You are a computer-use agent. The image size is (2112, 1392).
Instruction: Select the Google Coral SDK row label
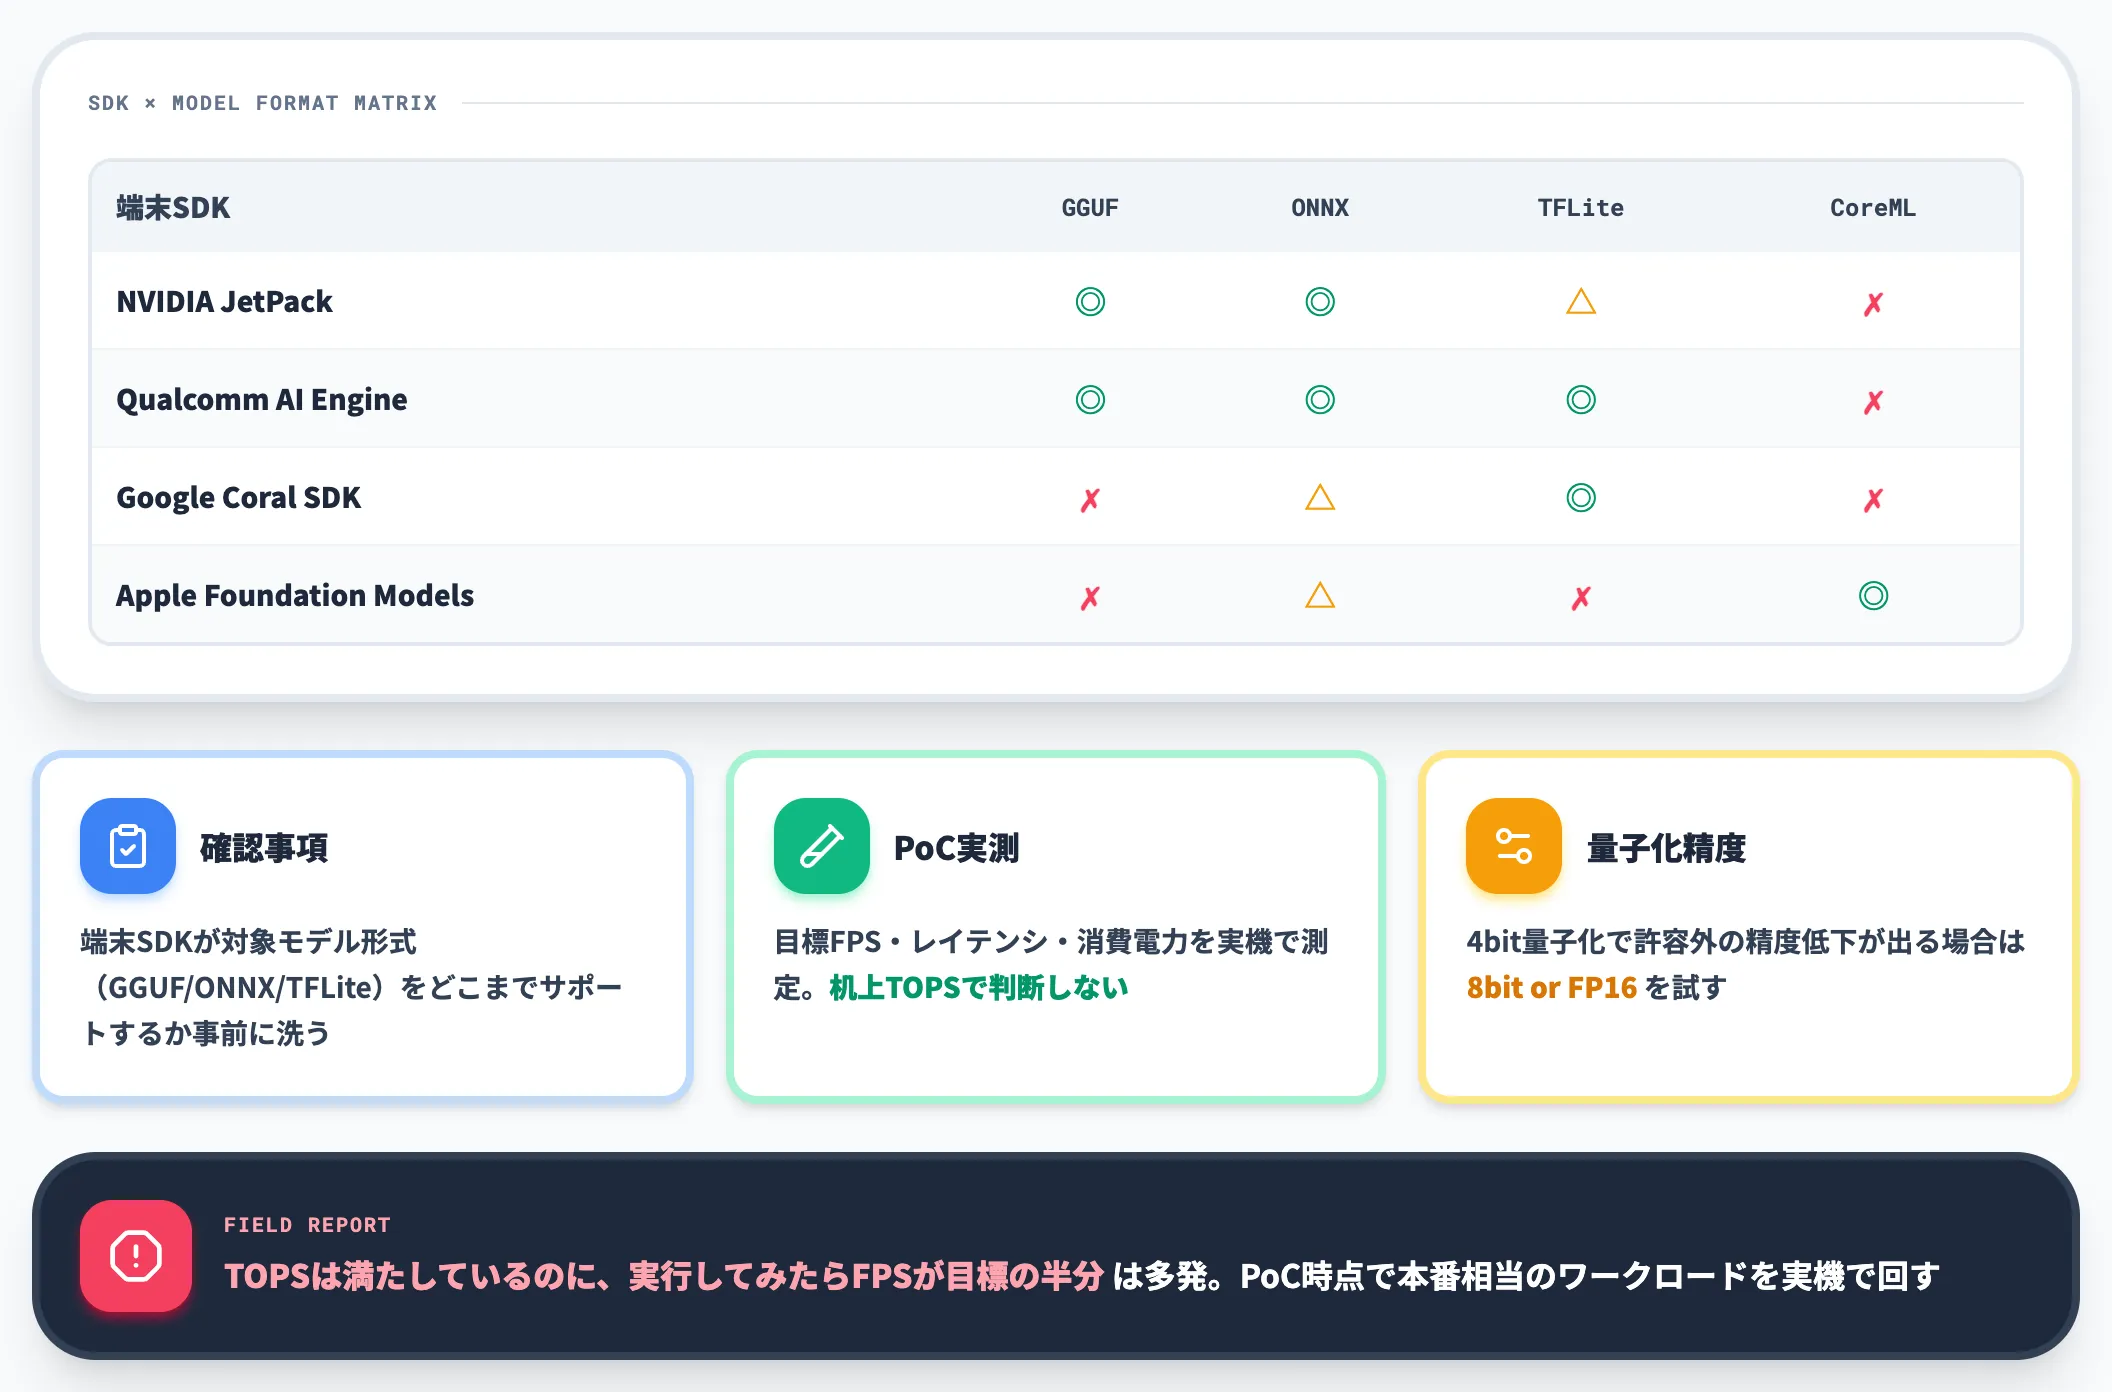coord(238,498)
